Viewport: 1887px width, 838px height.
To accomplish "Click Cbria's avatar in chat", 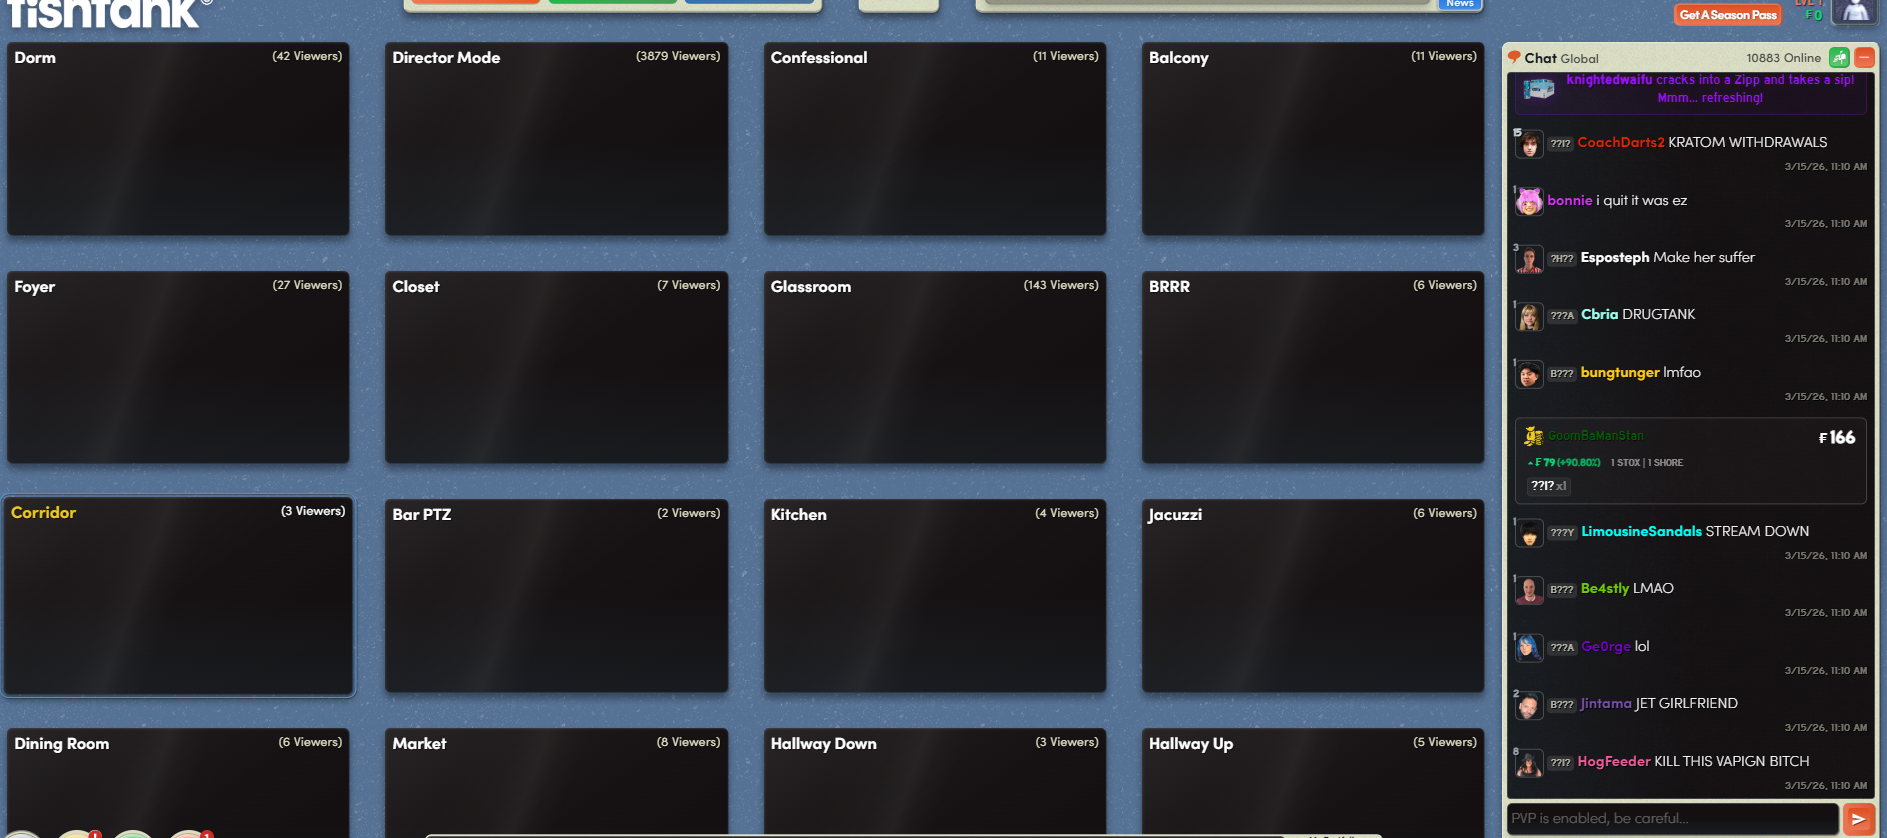I will (x=1529, y=316).
